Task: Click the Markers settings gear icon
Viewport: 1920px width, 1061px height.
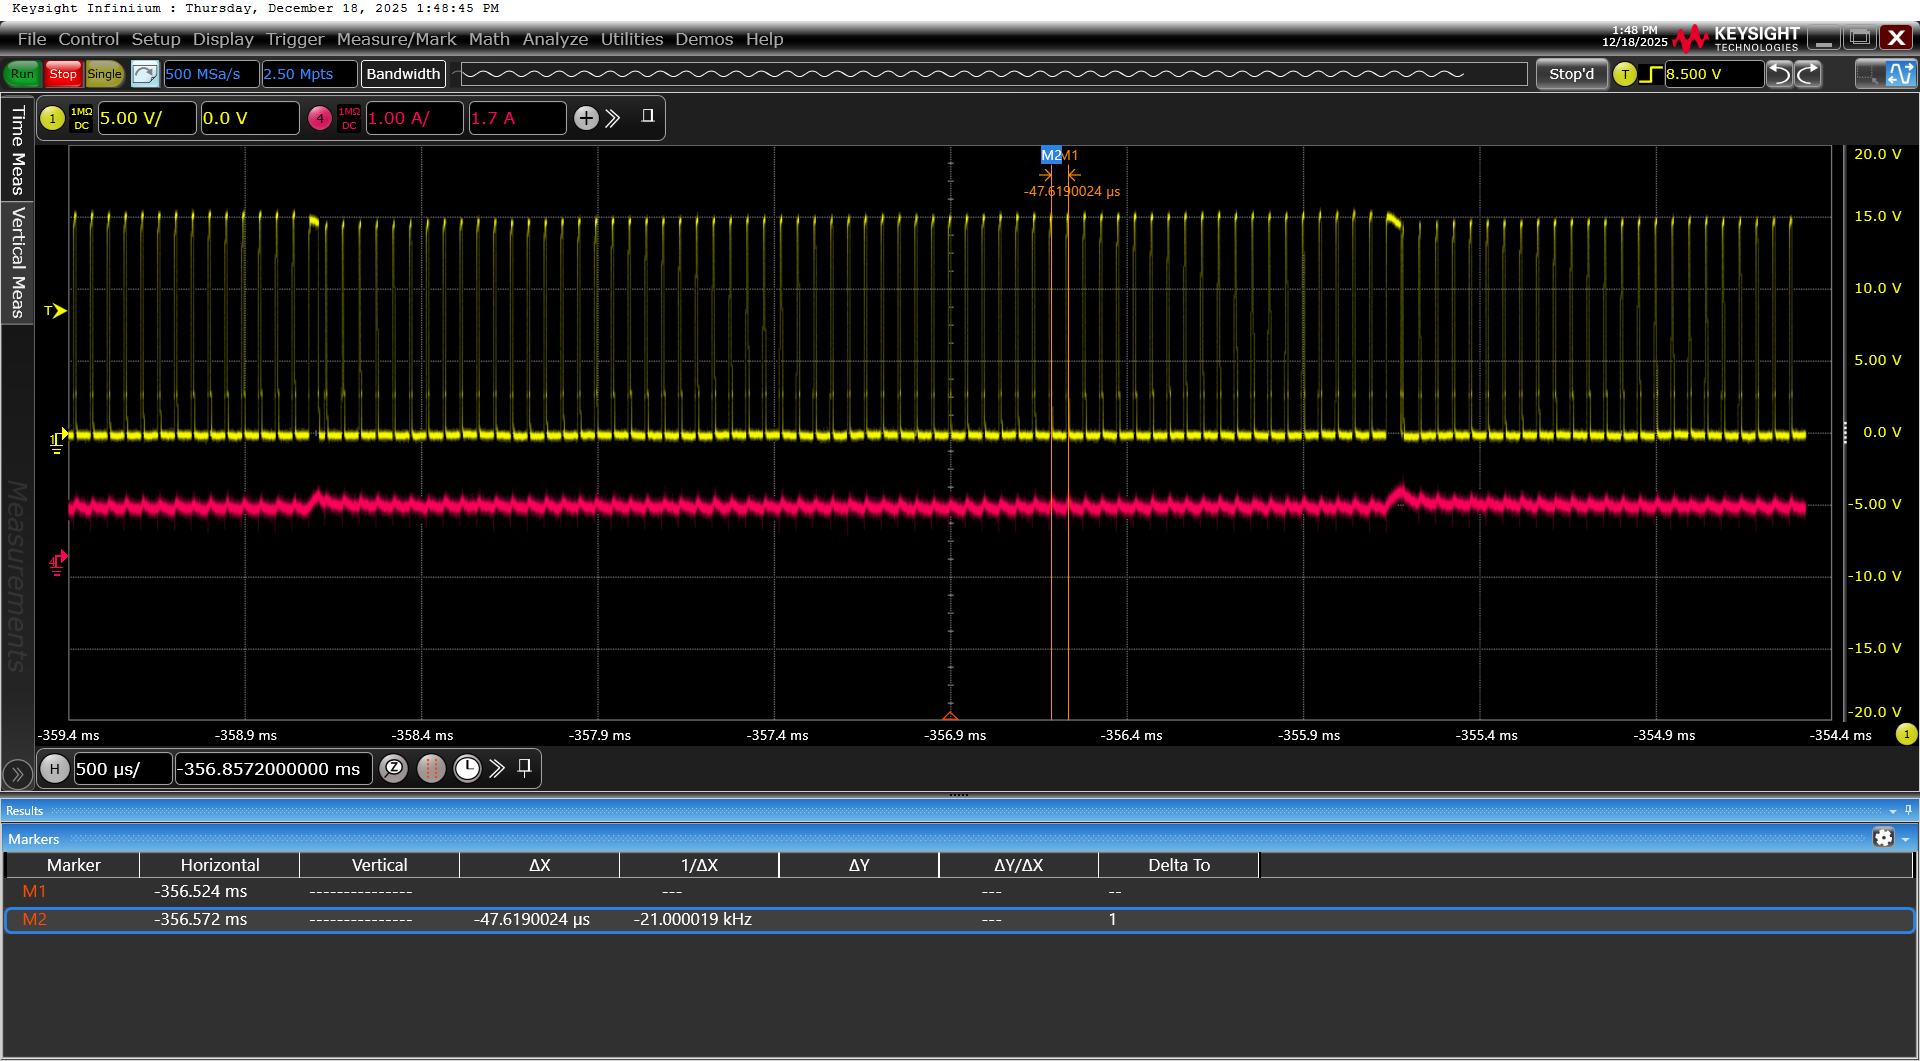Action: pyautogui.click(x=1883, y=838)
